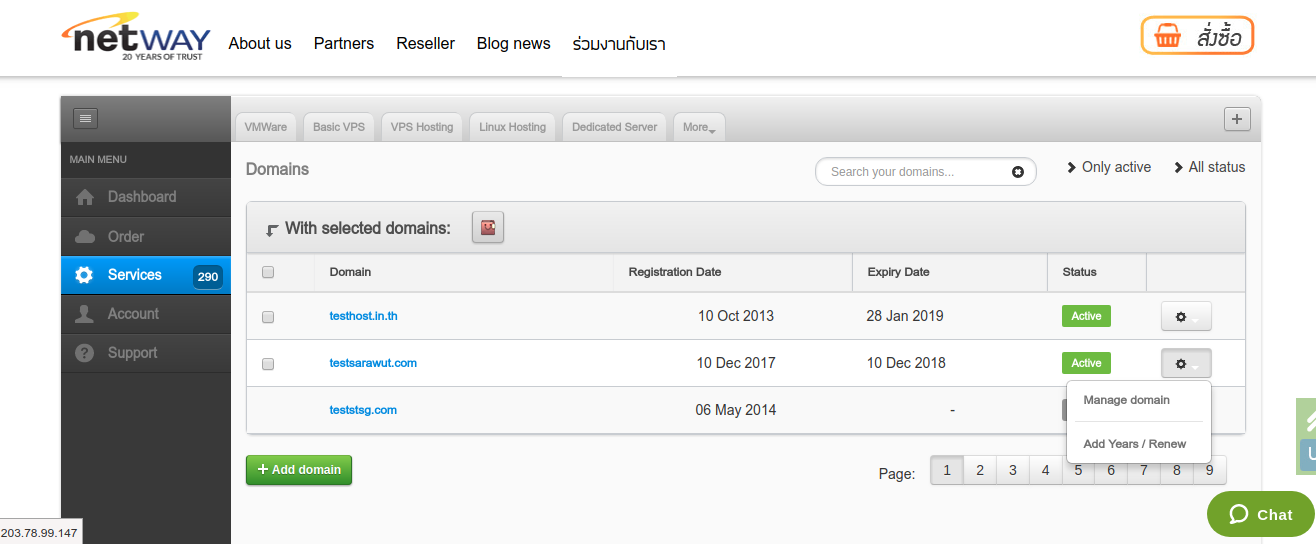Toggle the sidebar hamburger menu icon

click(x=85, y=118)
